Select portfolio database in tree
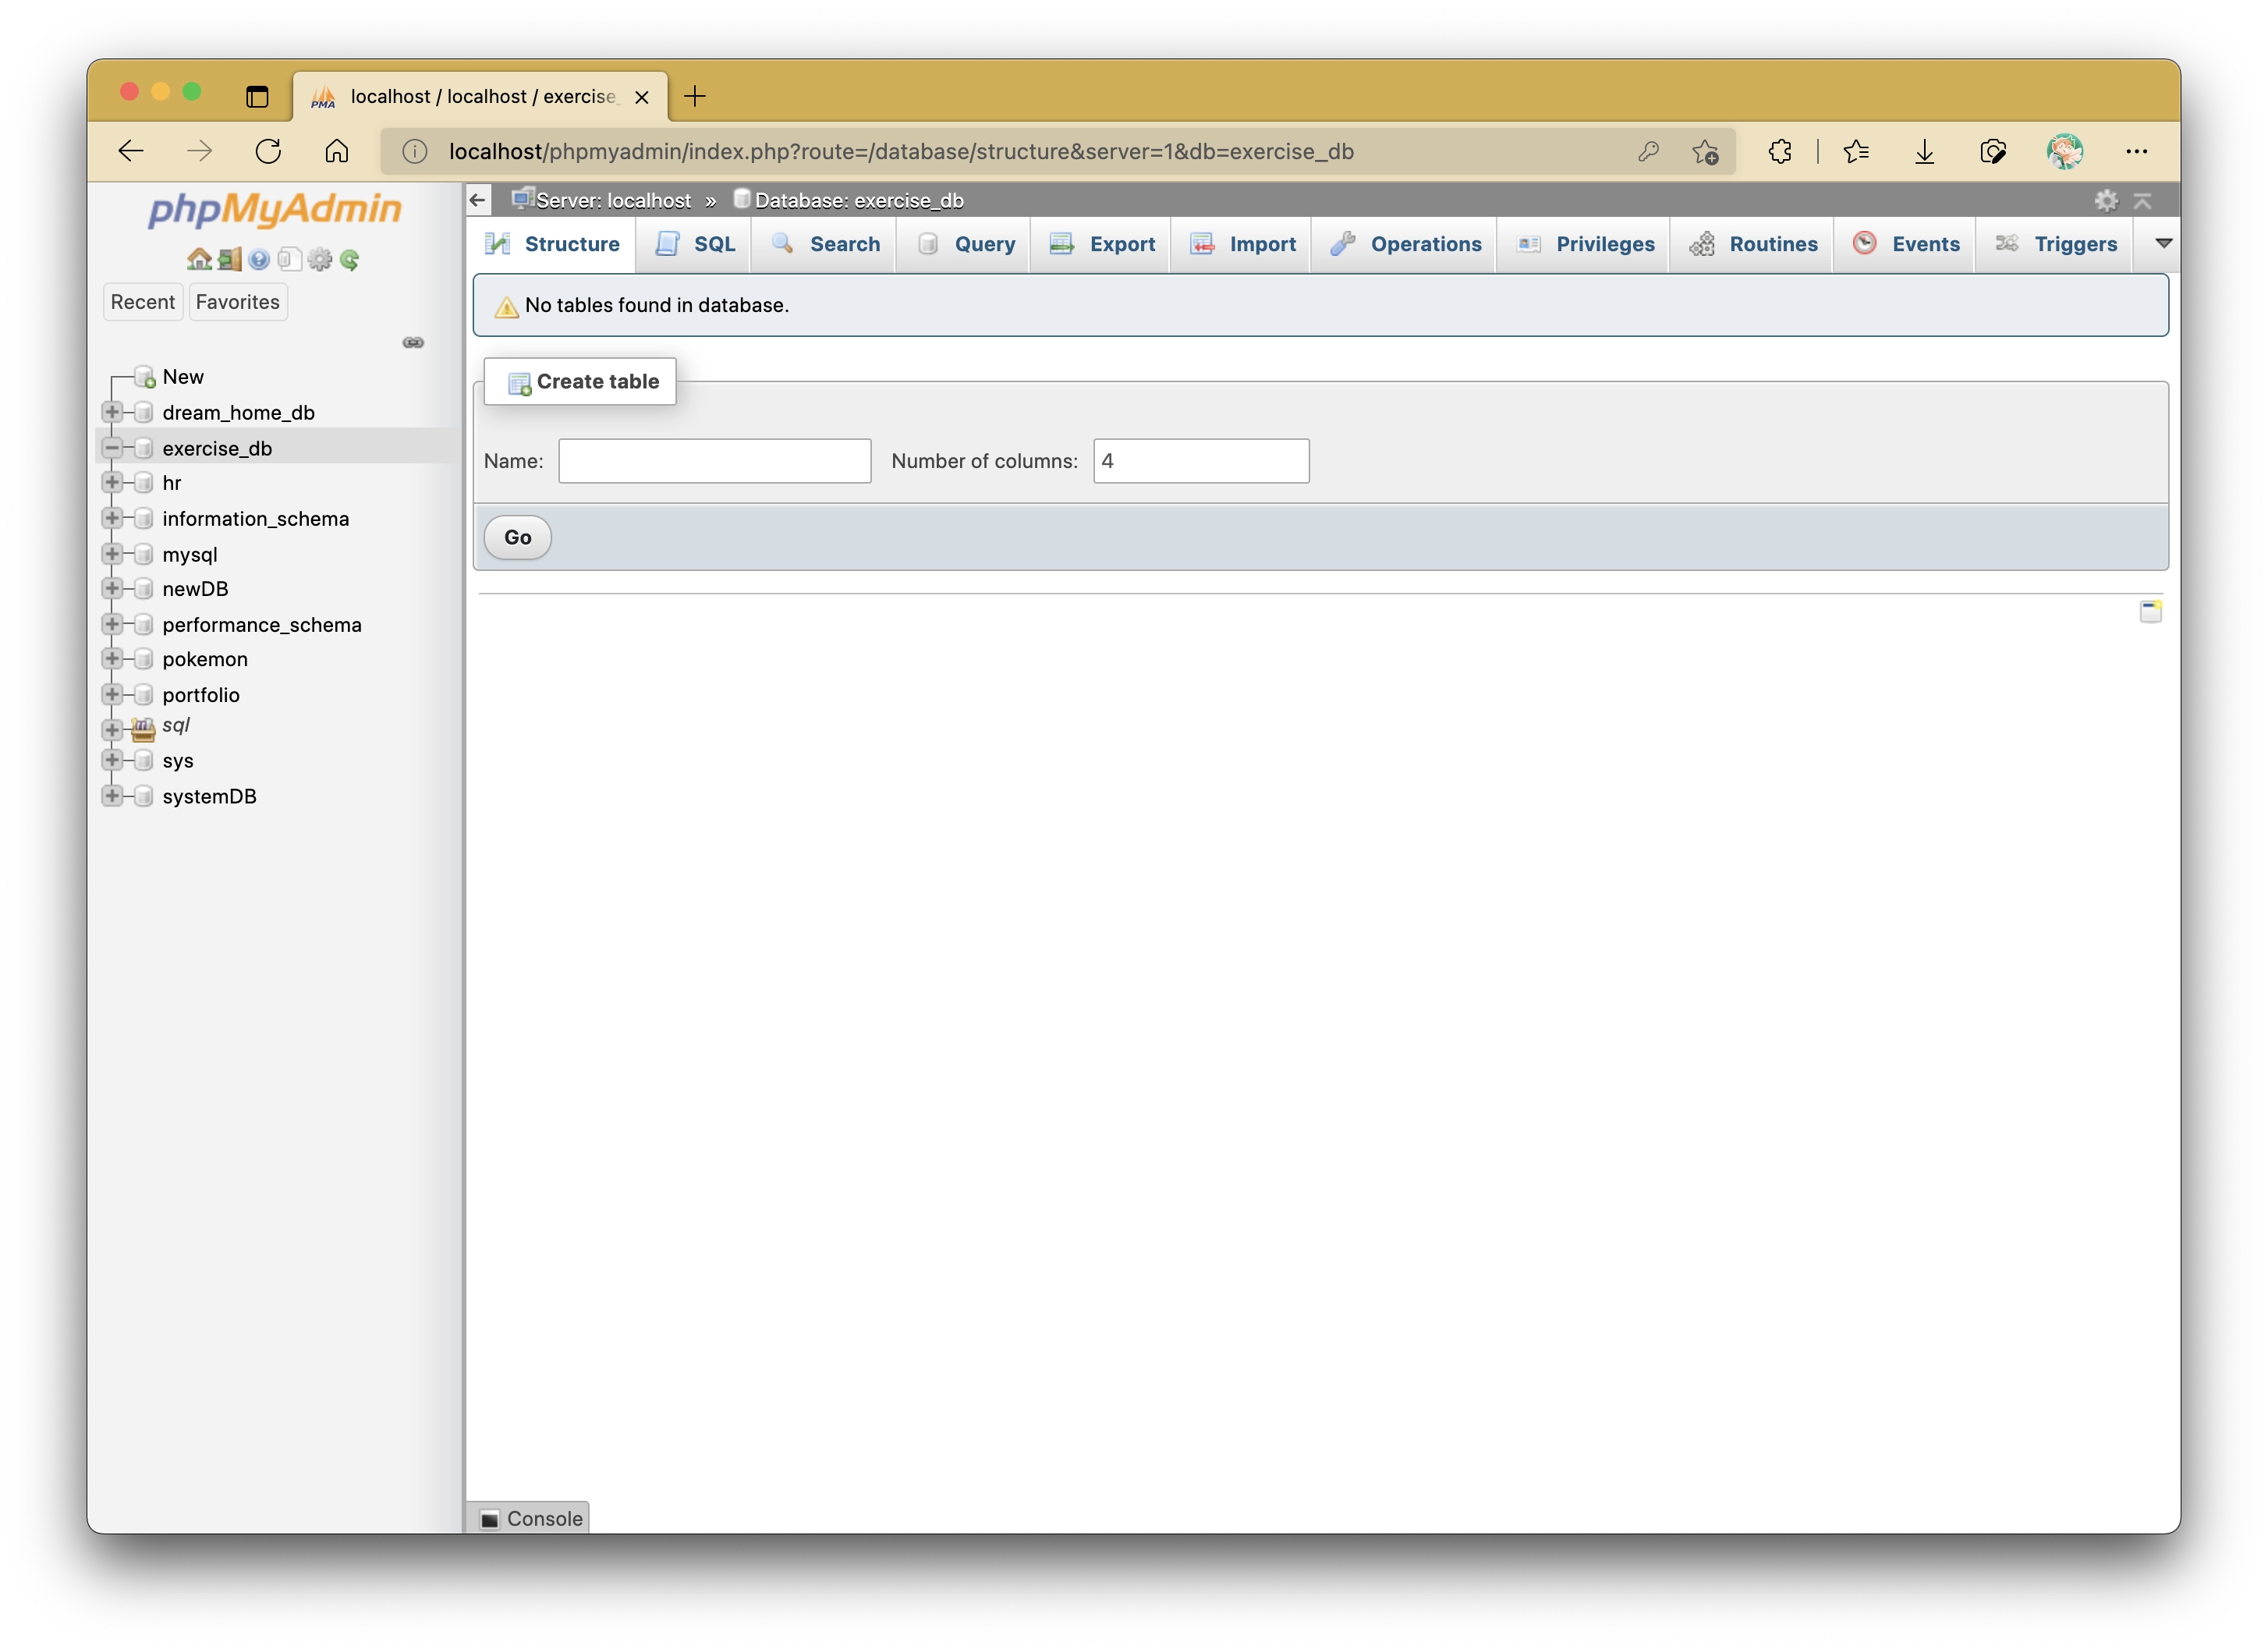This screenshot has width=2268, height=1649. tap(201, 695)
